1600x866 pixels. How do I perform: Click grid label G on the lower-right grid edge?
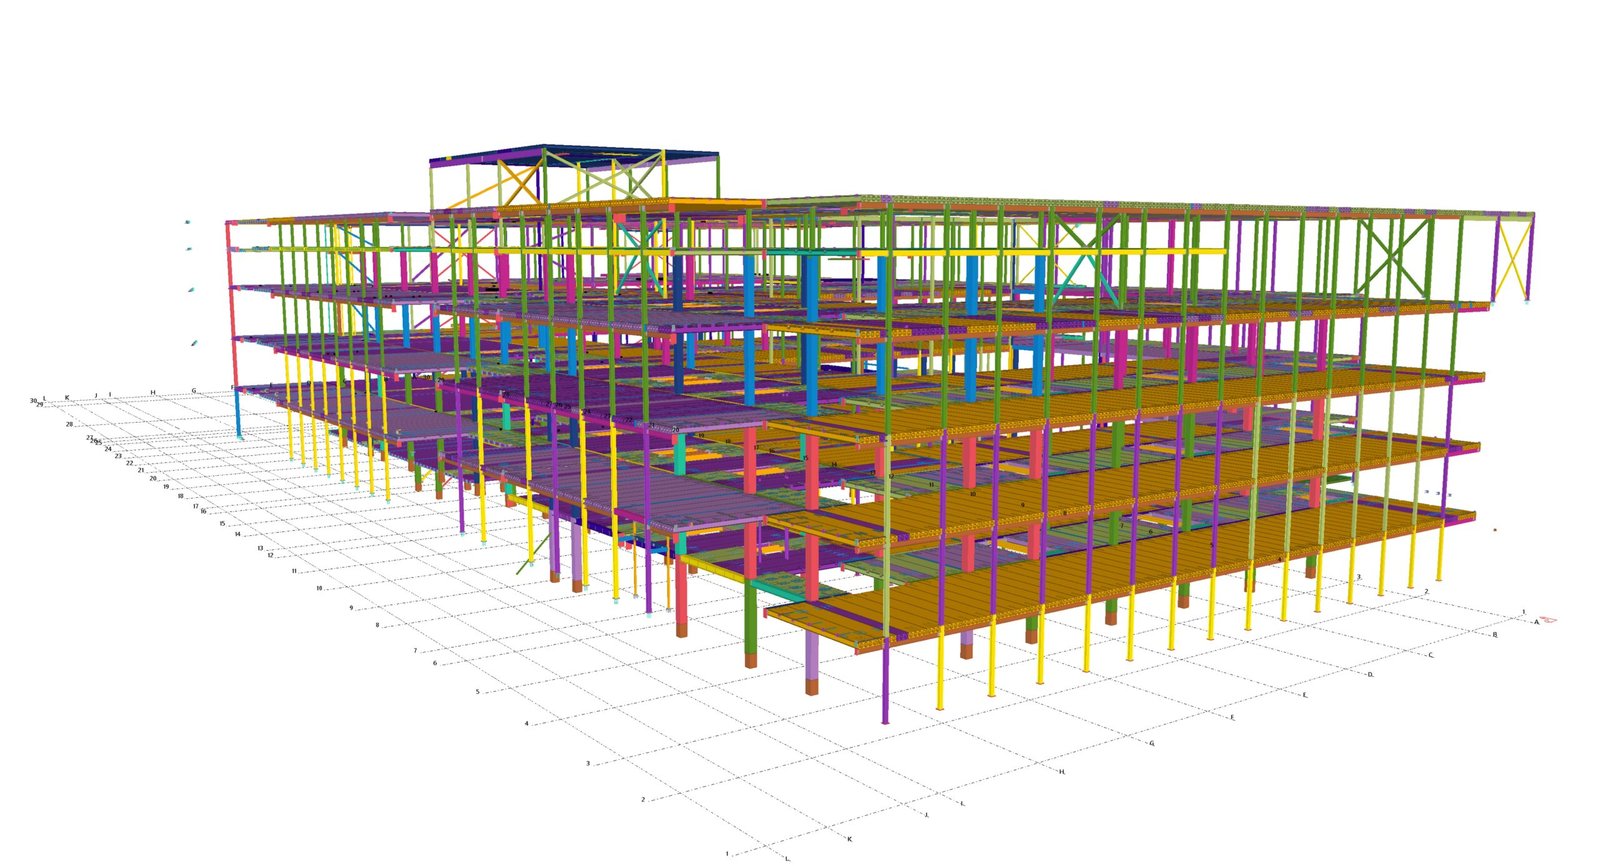tap(1151, 743)
